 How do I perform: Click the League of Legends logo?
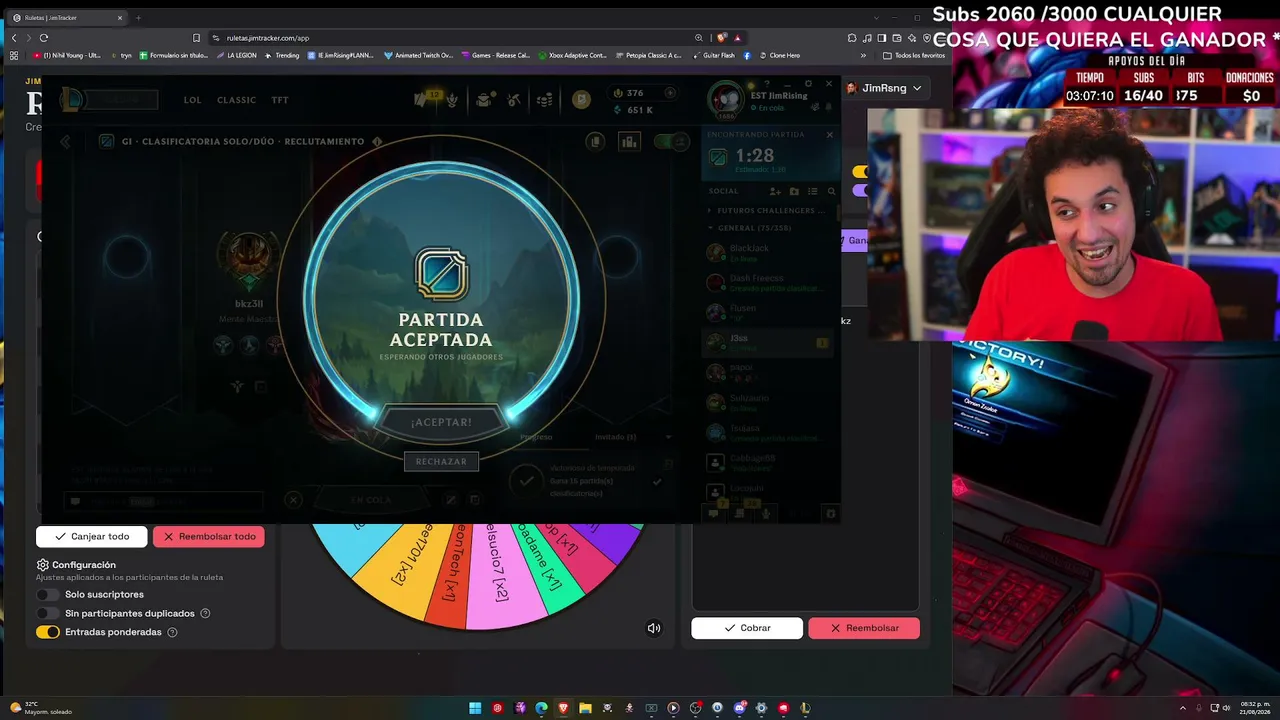pyautogui.click(x=70, y=99)
